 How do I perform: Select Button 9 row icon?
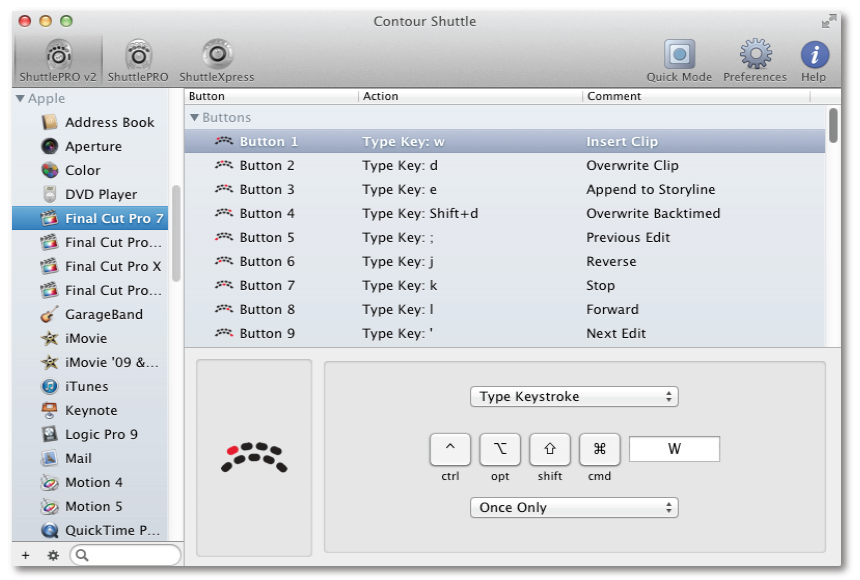pyautogui.click(x=224, y=334)
